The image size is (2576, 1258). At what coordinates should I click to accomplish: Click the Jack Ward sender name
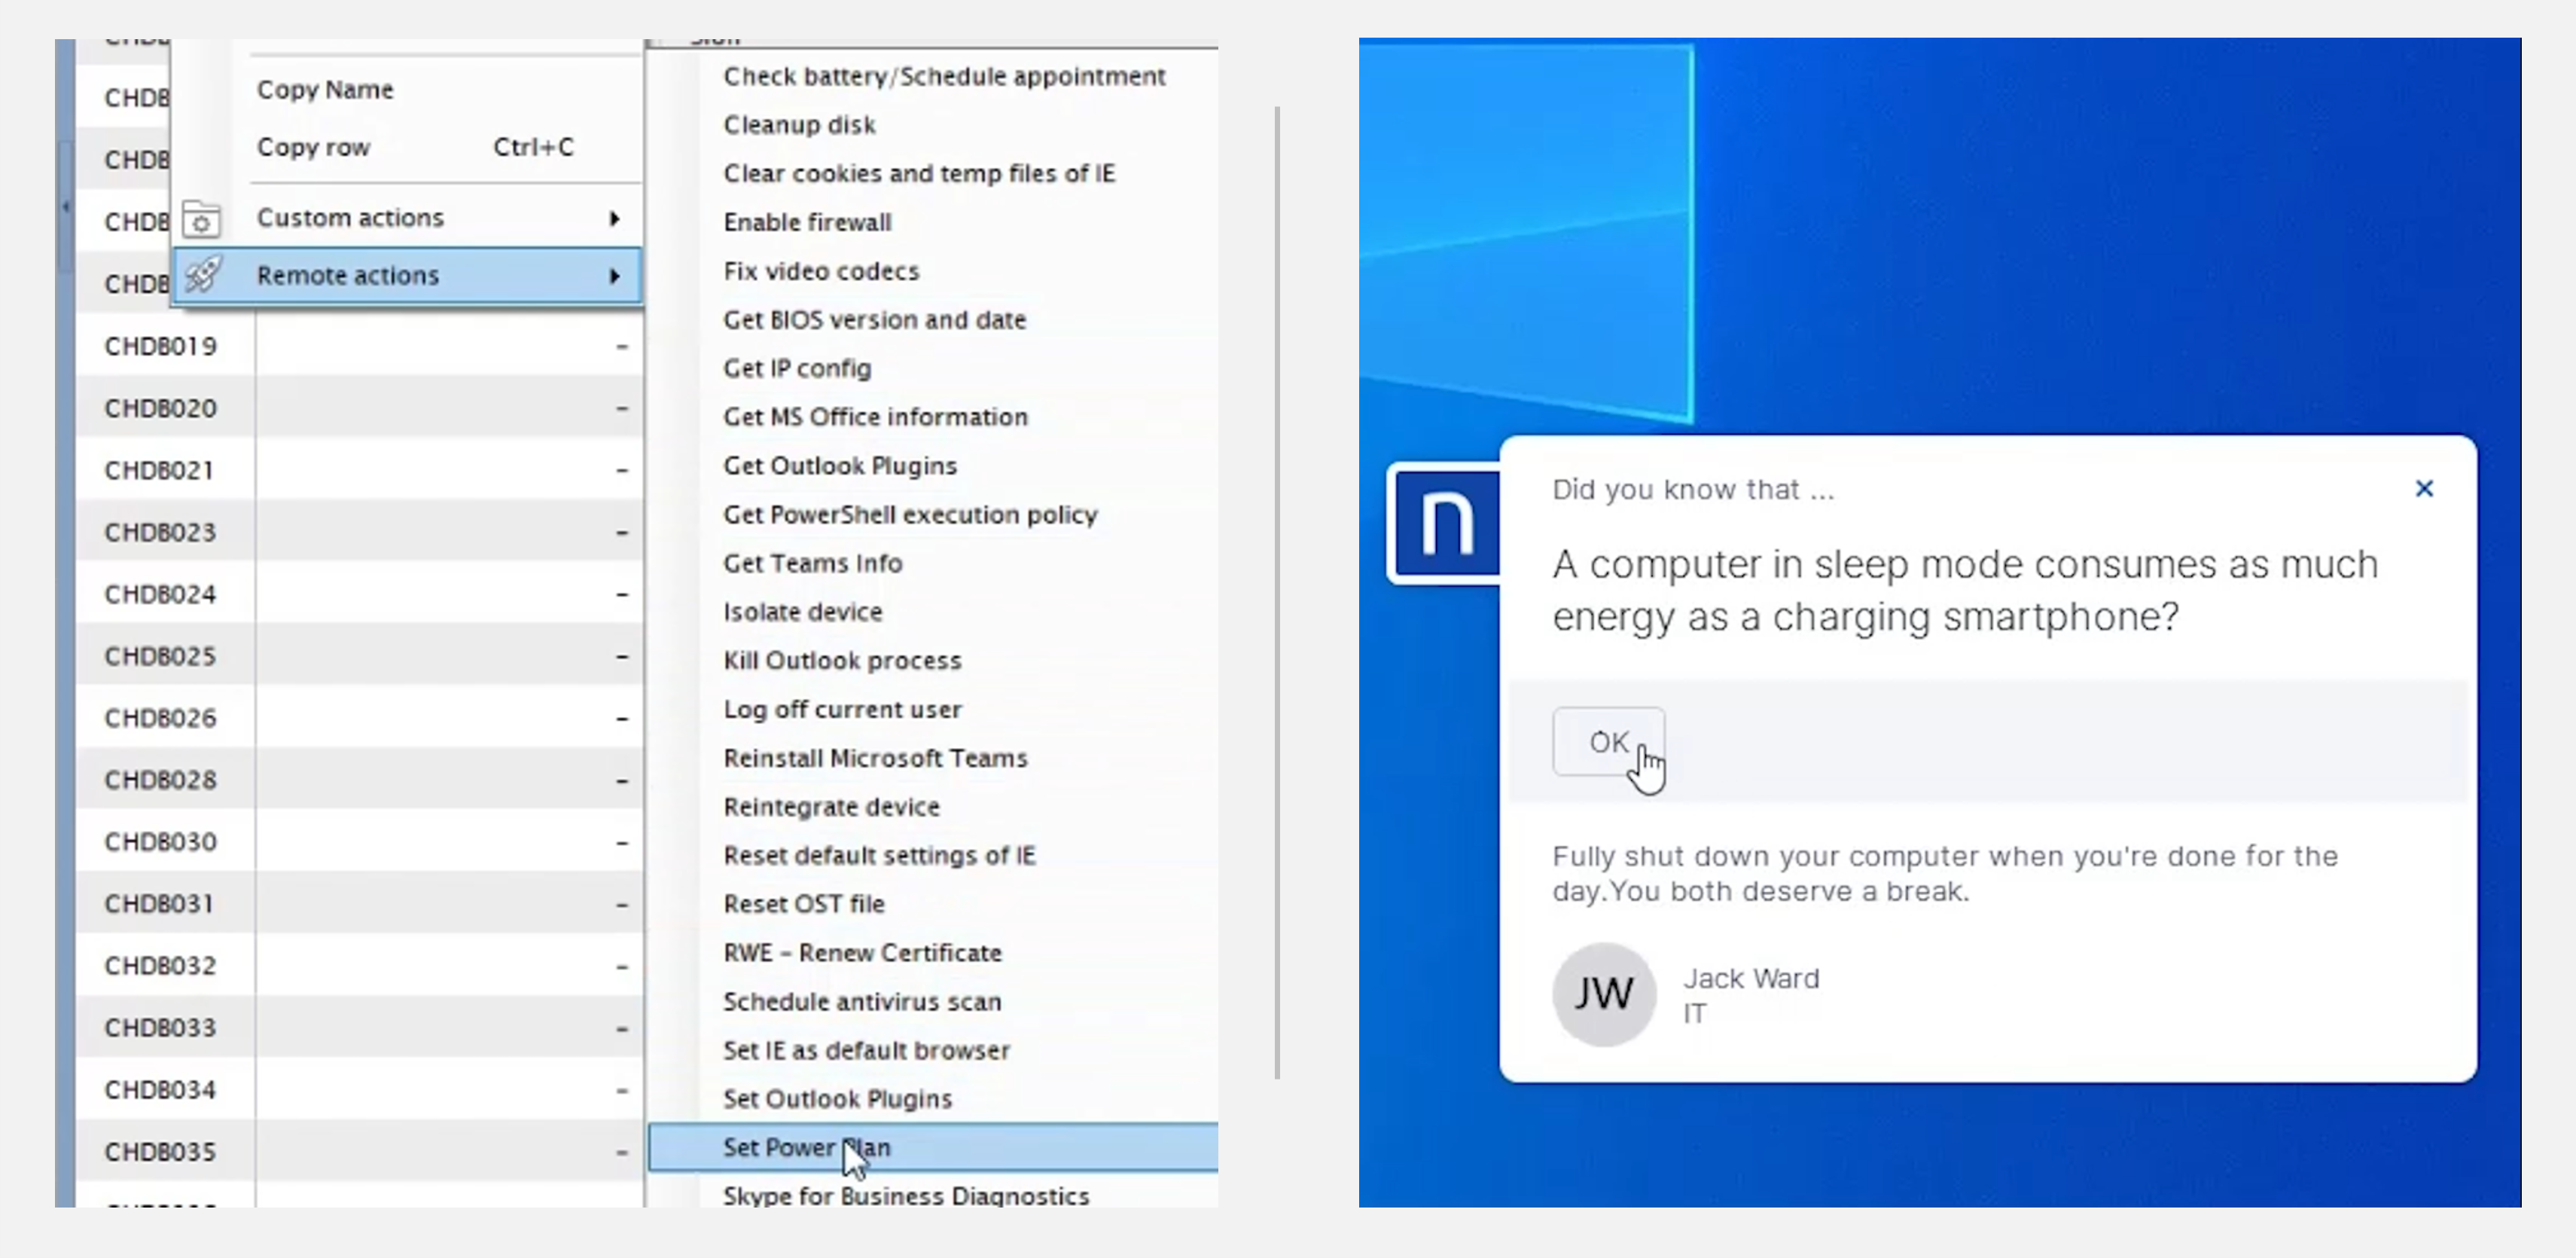[1750, 978]
